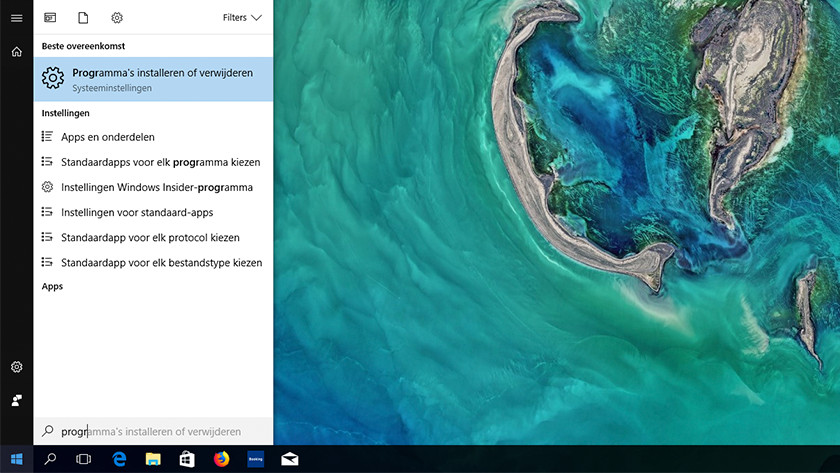
Task: Open Standaardapp voor elk bestandstype kiezen
Action: point(161,262)
